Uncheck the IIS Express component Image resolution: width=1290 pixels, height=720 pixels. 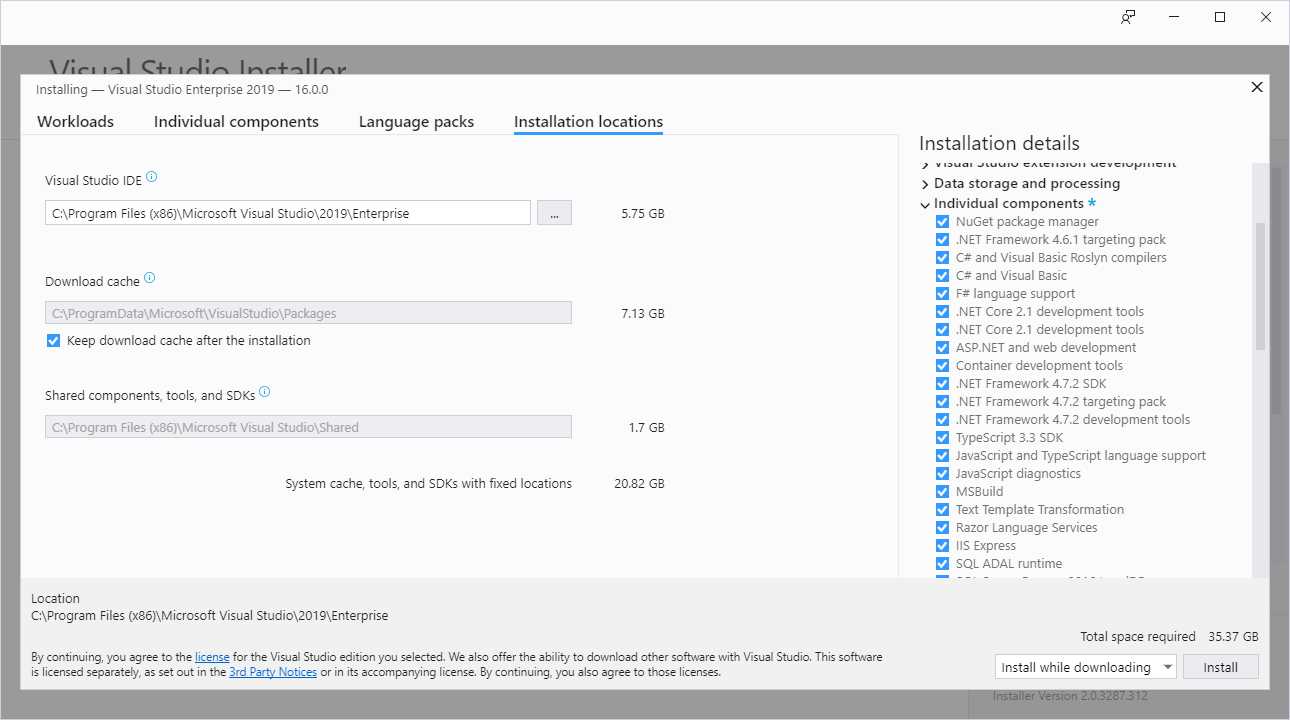[x=941, y=545]
